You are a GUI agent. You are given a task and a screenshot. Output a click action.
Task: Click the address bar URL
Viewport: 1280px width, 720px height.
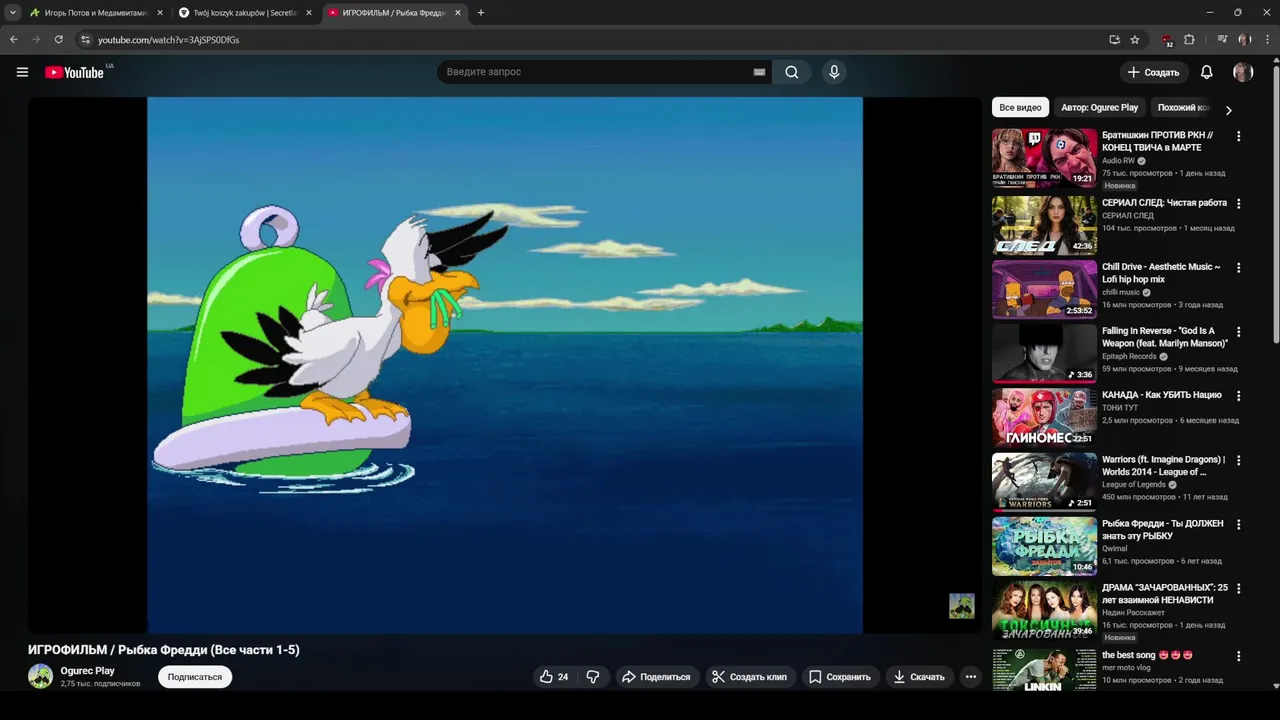(168, 40)
